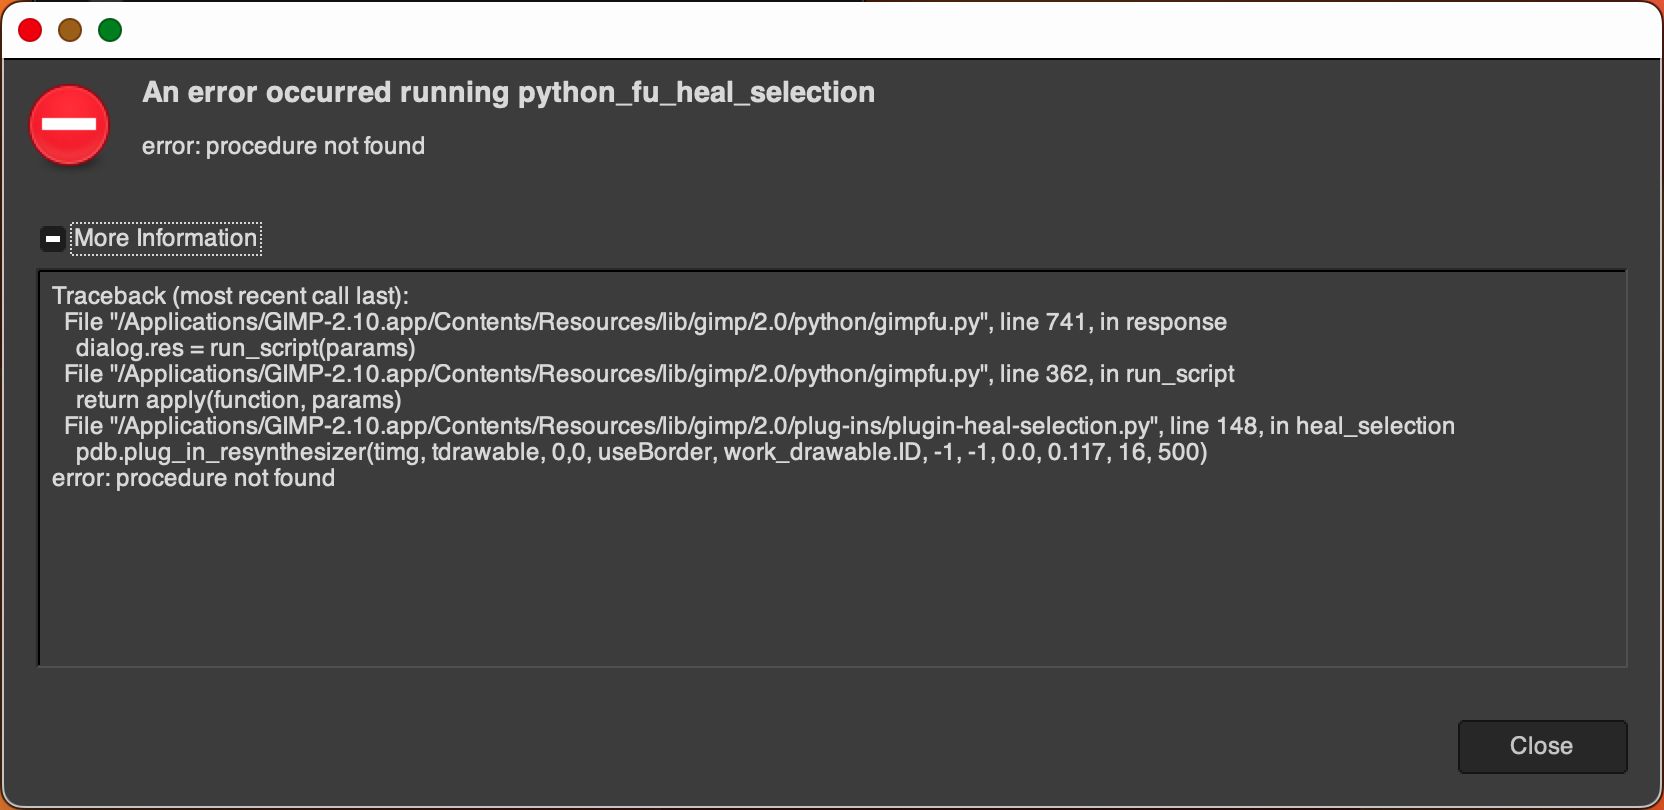Viewport: 1664px width, 810px height.
Task: Click the "dialog.res = run_script(params)" line
Action: [245, 348]
